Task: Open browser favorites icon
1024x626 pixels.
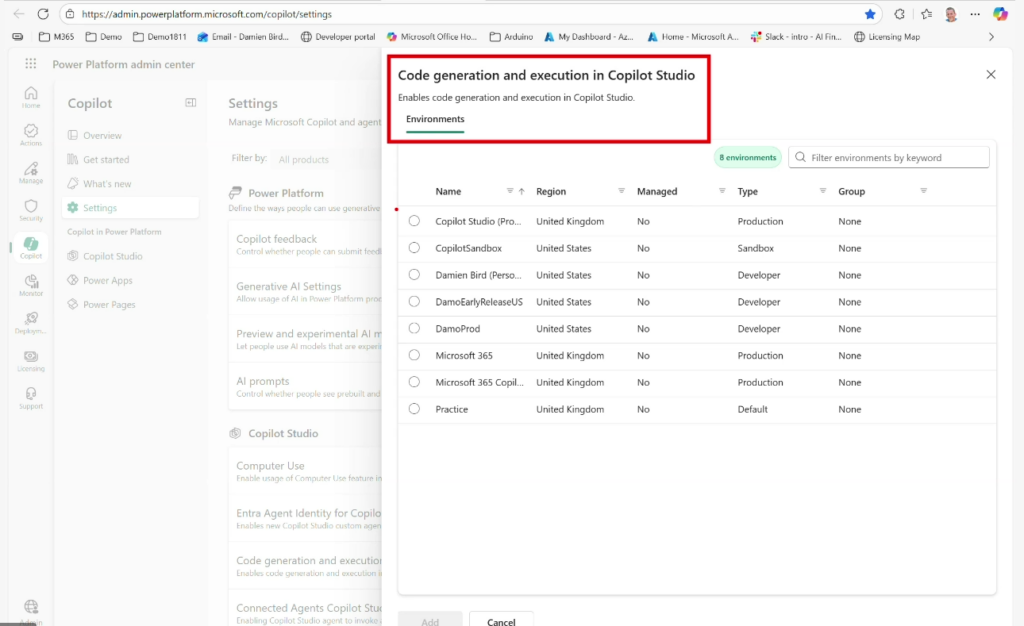Action: coord(926,14)
